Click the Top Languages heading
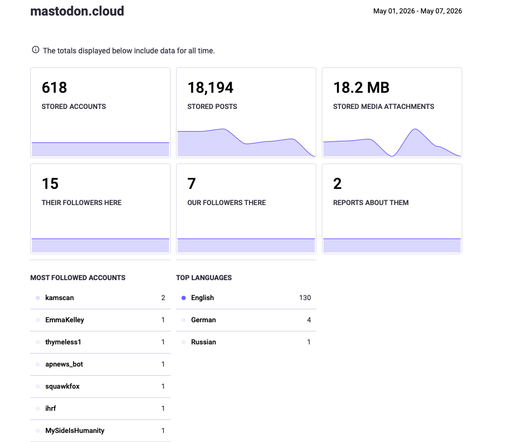520x442 pixels. click(204, 278)
